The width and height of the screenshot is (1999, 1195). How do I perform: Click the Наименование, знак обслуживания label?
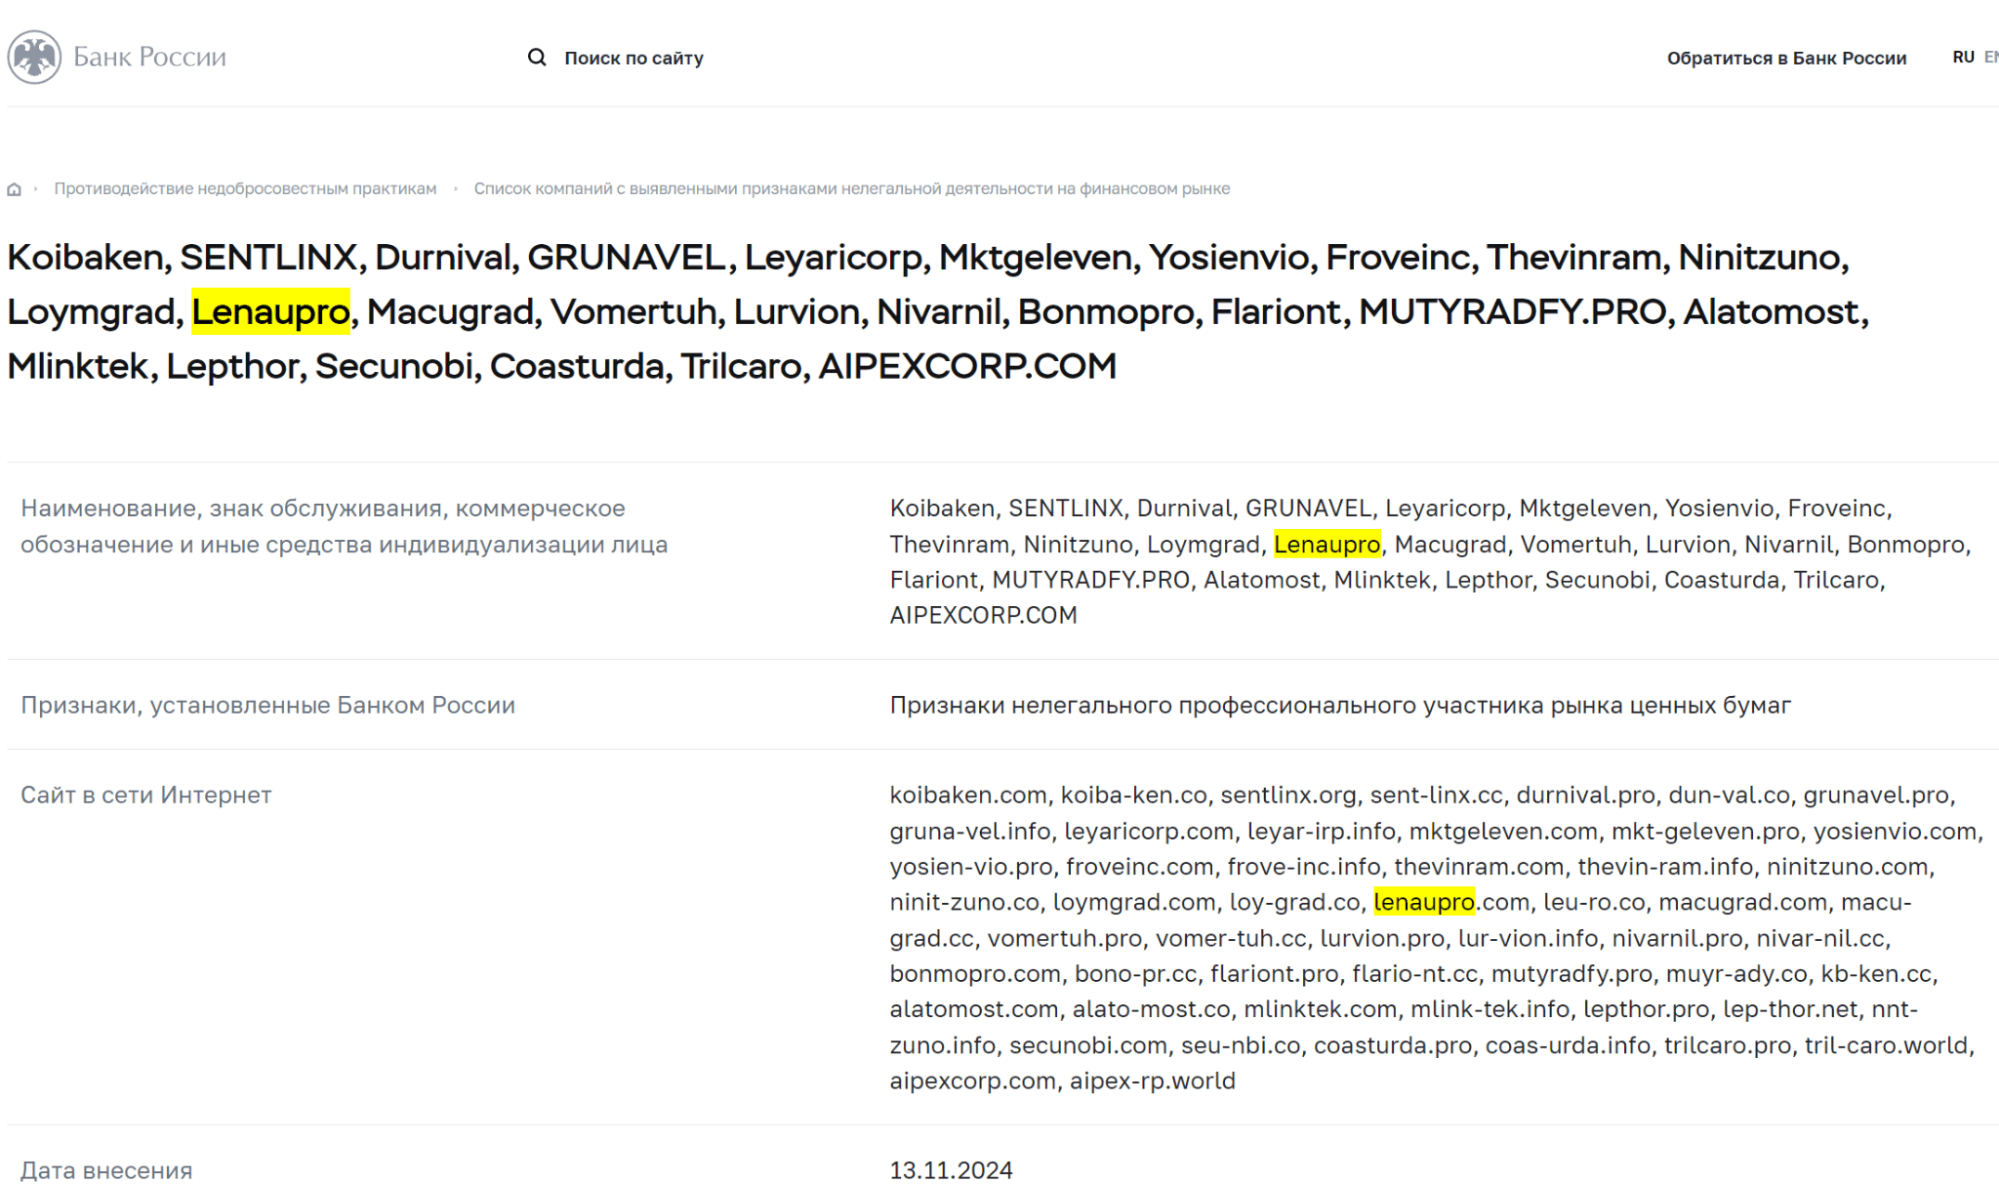344,526
